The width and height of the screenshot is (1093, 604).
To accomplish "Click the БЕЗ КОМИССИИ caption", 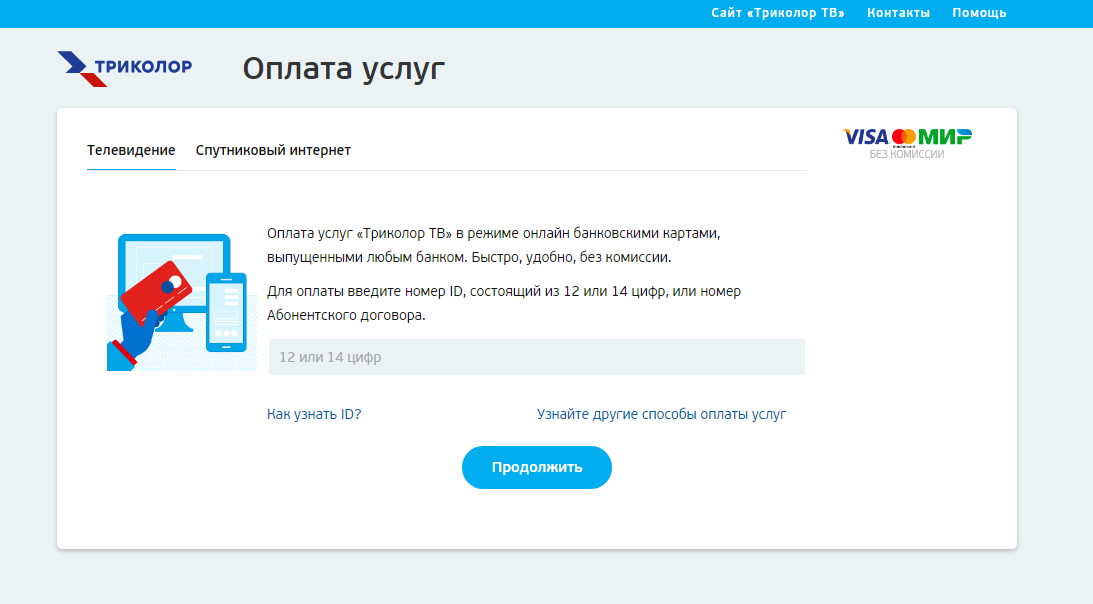I will coord(907,154).
